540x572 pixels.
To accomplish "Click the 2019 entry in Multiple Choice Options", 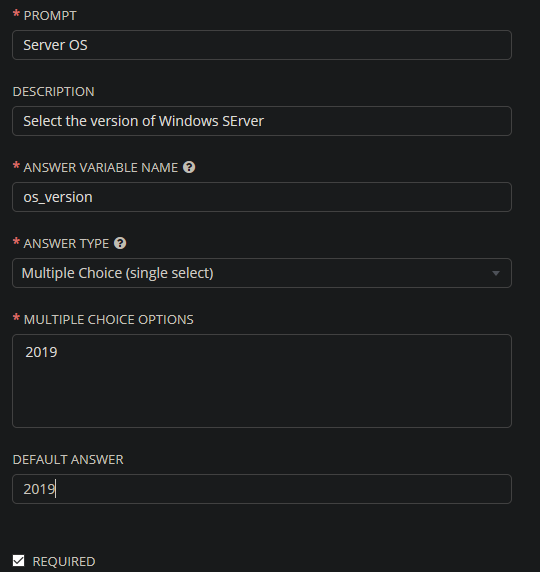I will click(41, 352).
